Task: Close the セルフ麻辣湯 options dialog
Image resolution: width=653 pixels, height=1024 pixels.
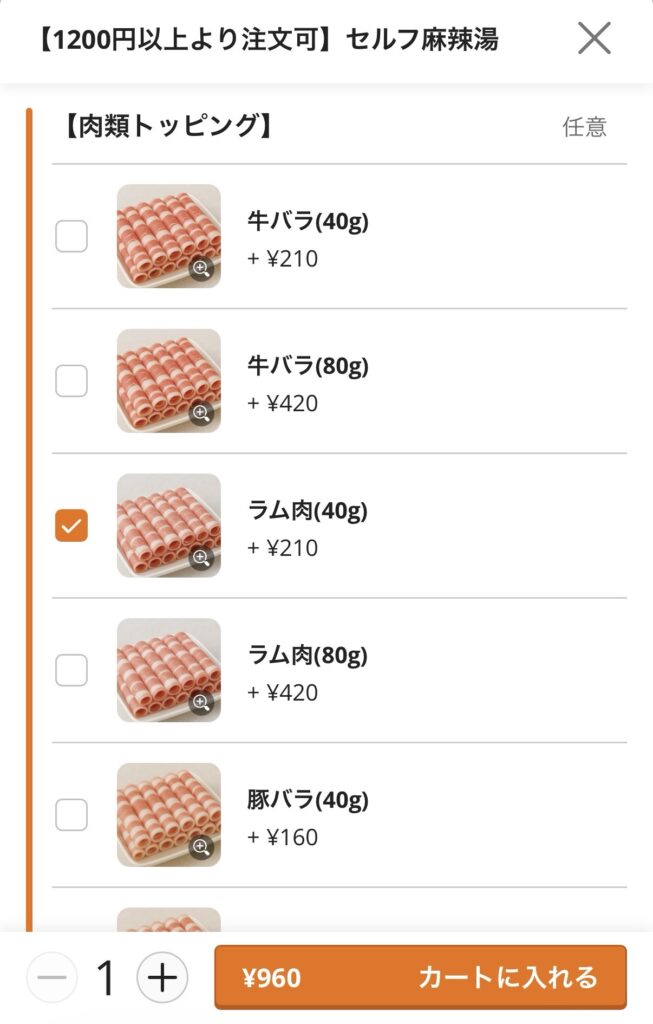Action: point(594,39)
